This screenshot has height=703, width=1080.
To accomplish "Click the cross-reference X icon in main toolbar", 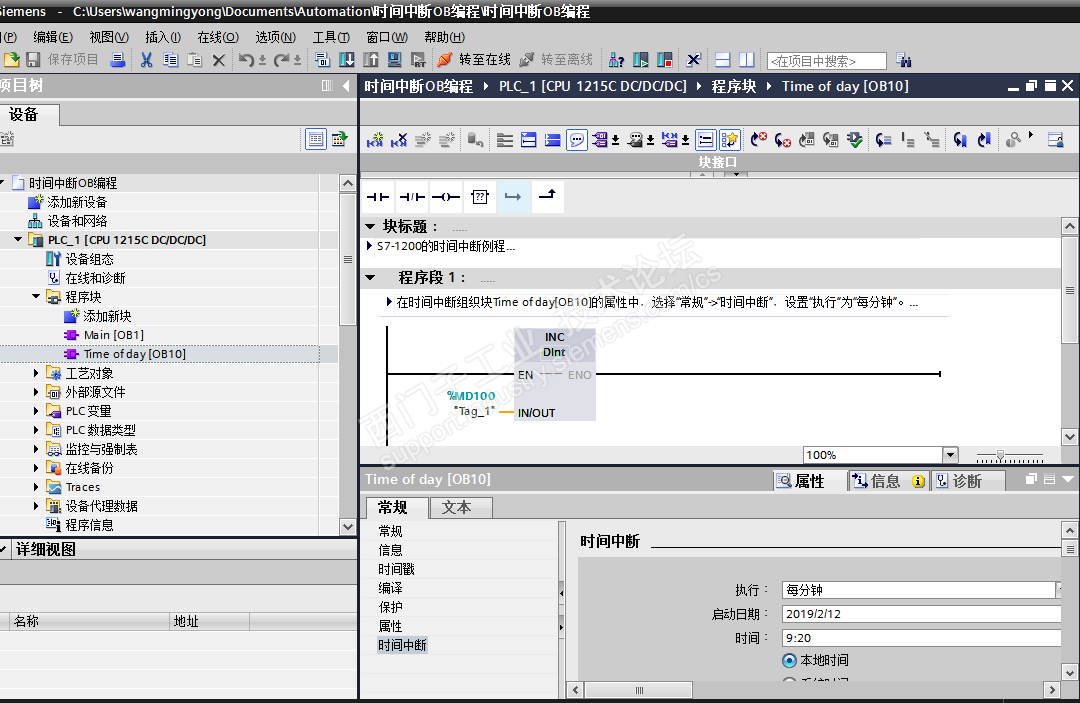I will (693, 60).
